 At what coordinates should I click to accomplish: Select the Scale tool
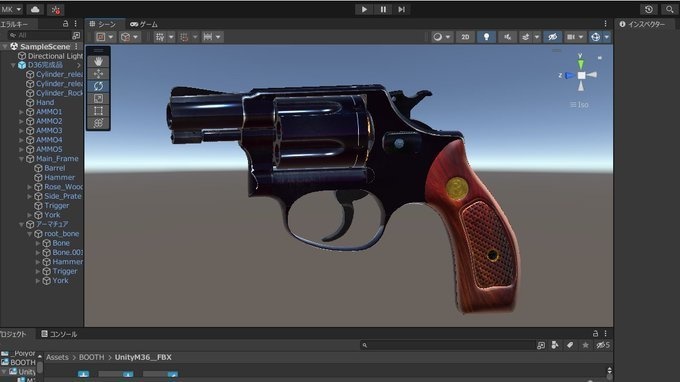(98, 98)
